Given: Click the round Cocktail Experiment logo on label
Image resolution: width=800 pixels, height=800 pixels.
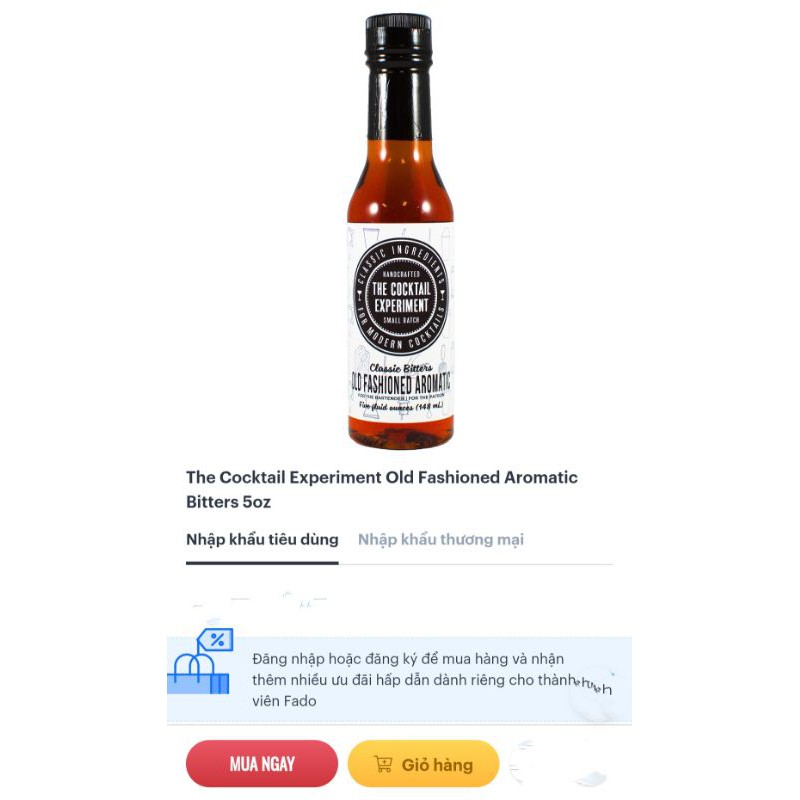Looking at the screenshot, I should pos(401,297).
